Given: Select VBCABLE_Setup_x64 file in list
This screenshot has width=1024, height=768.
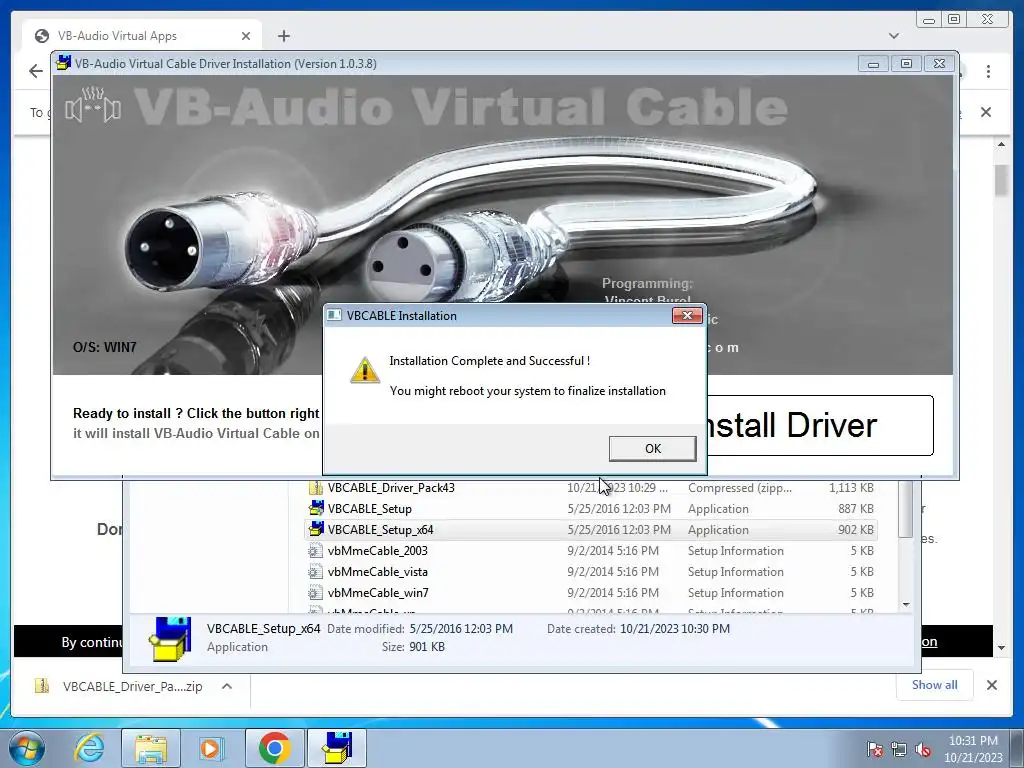Looking at the screenshot, I should click(x=592, y=530).
